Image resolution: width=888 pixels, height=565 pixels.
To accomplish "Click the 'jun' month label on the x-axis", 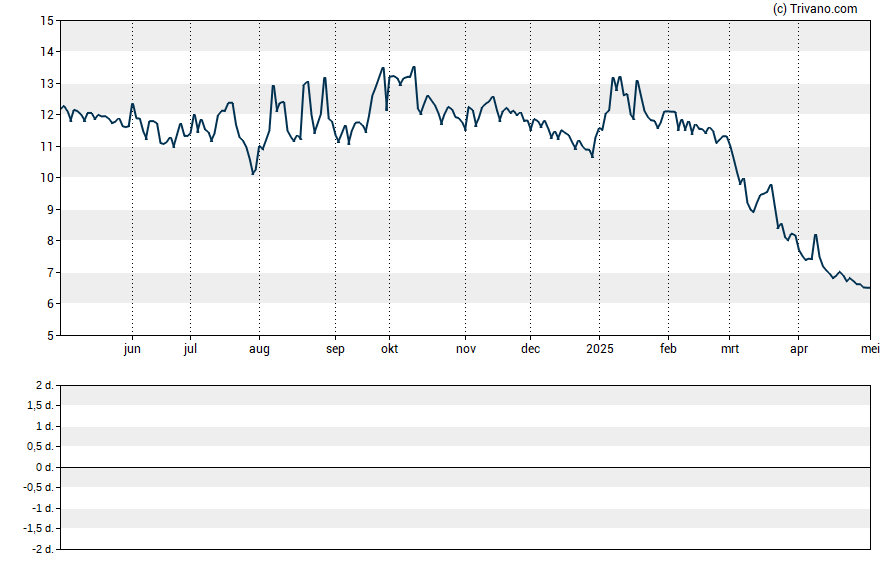I will 132,349.
